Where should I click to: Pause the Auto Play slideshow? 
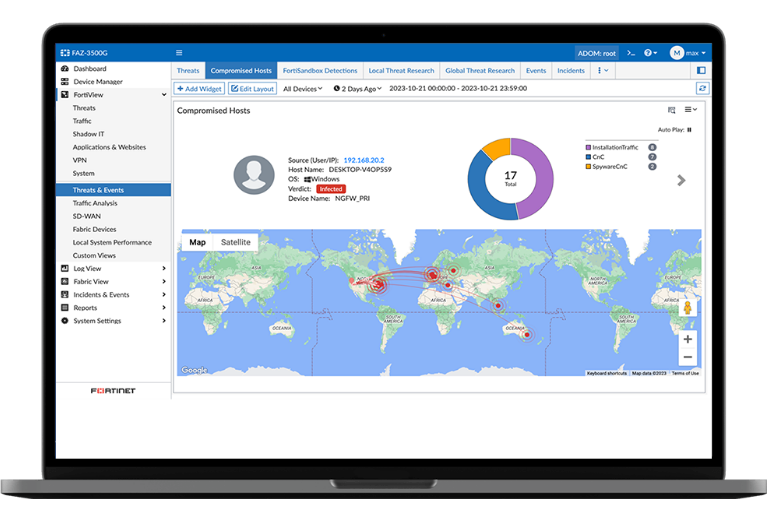point(689,130)
